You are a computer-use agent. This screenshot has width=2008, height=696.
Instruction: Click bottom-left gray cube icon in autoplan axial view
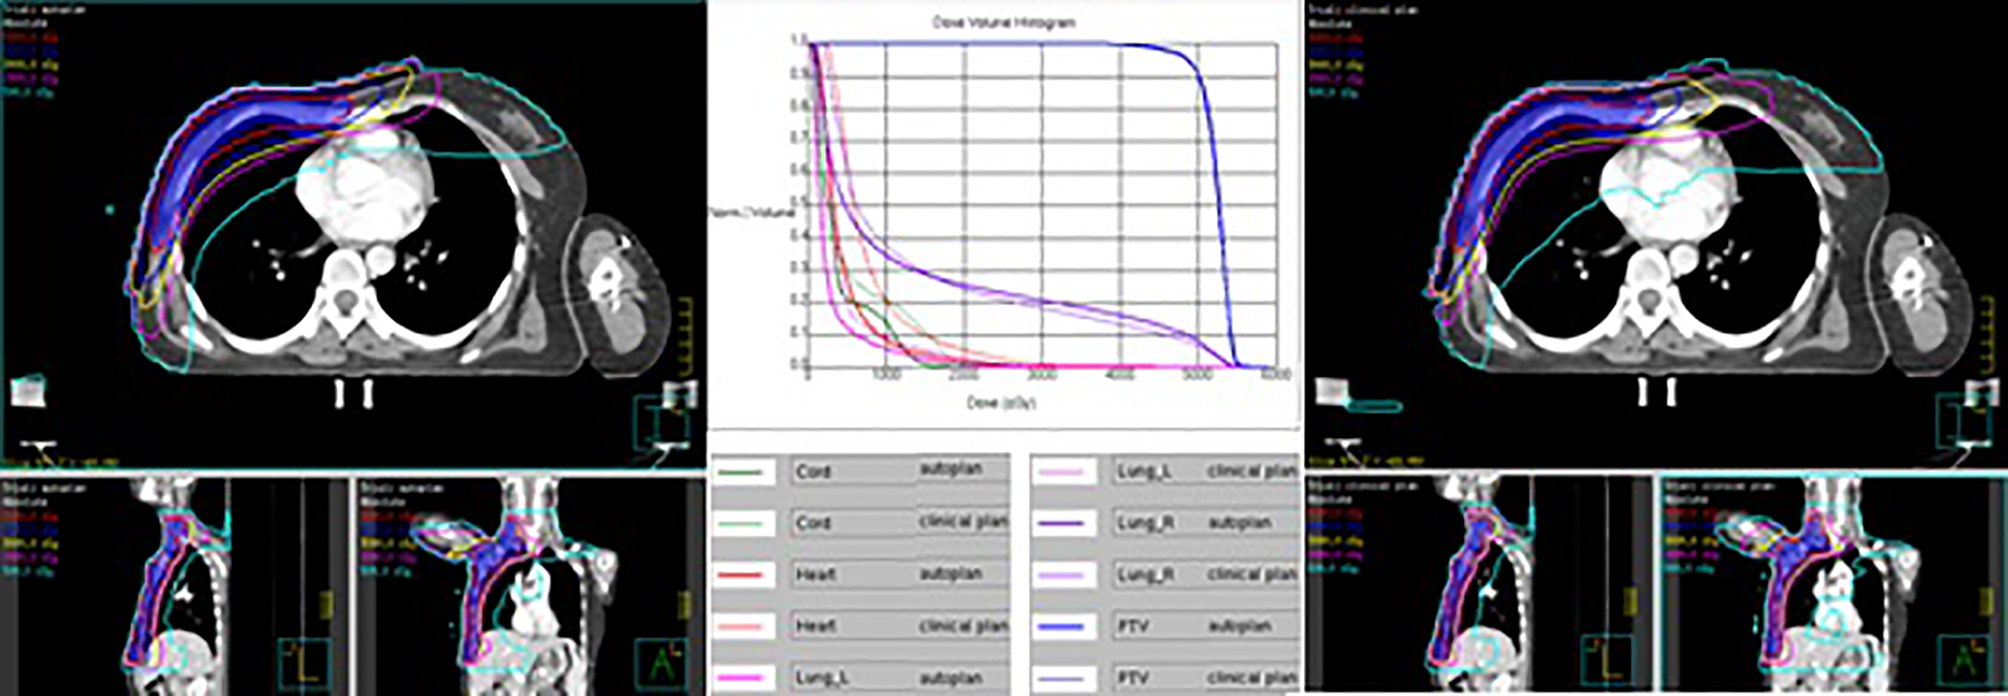[28, 391]
